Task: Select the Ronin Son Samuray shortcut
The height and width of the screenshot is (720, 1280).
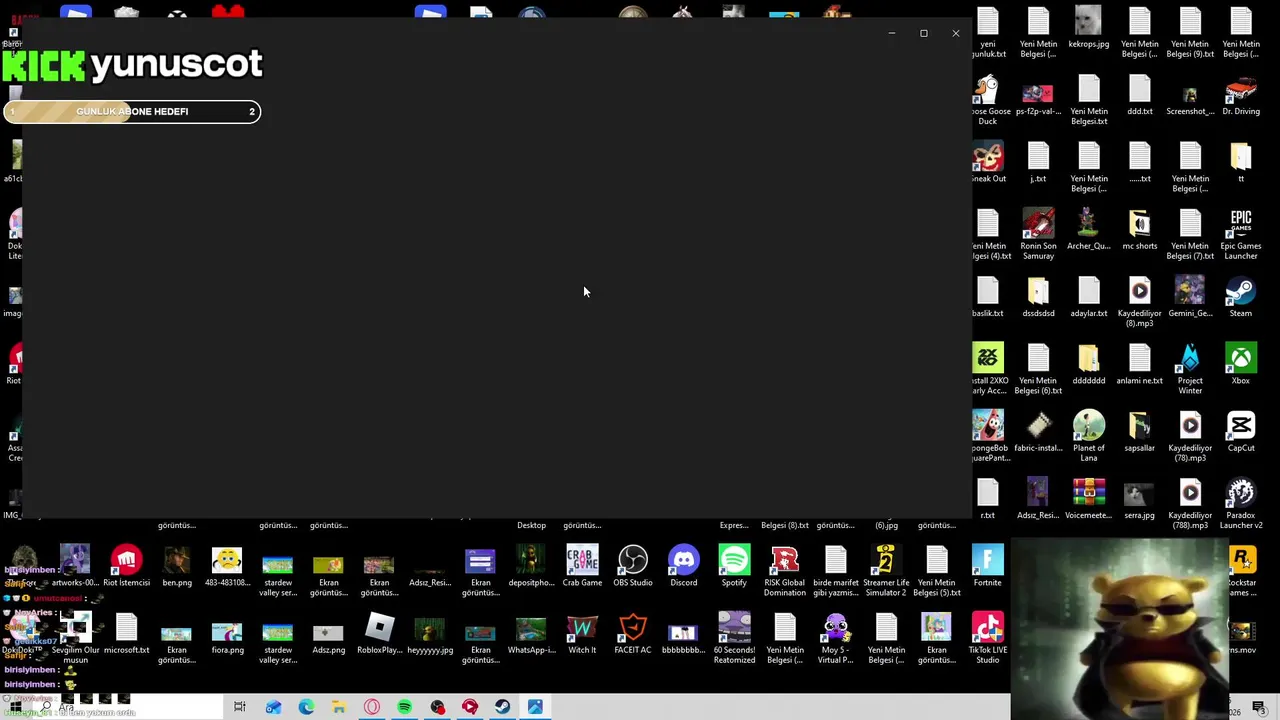Action: pos(1038,235)
